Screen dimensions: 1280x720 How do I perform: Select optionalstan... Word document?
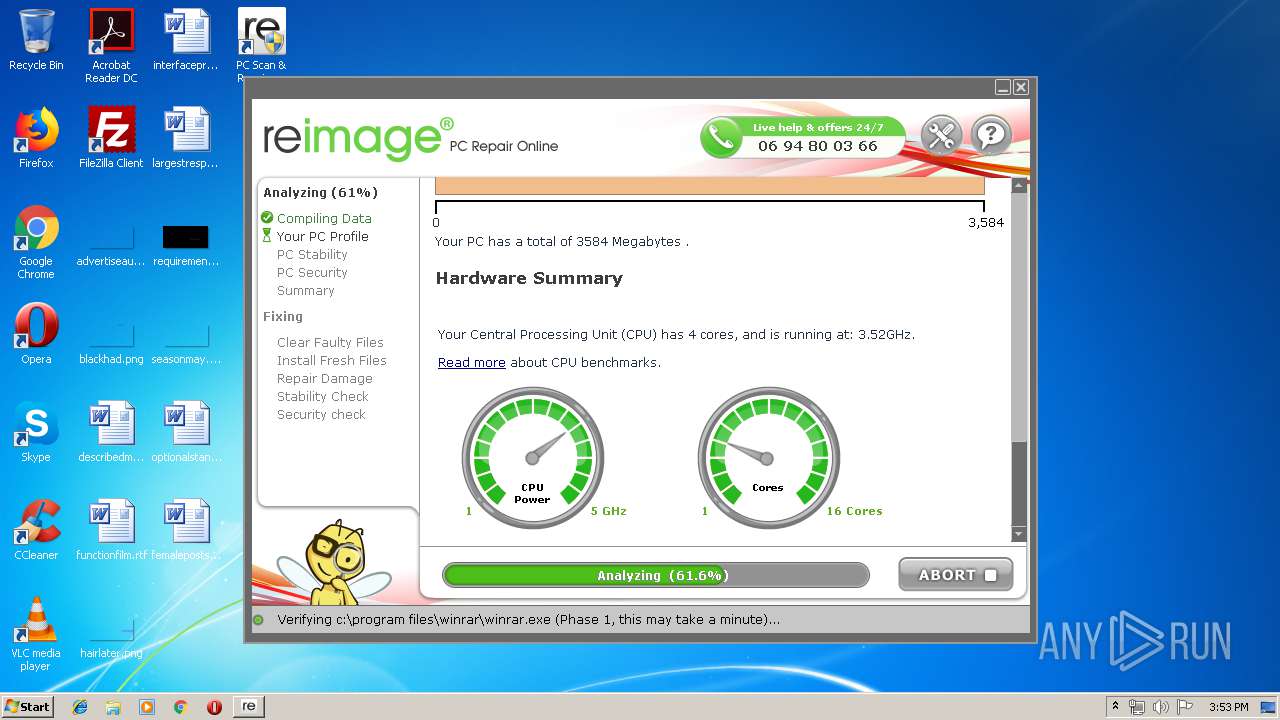186,432
